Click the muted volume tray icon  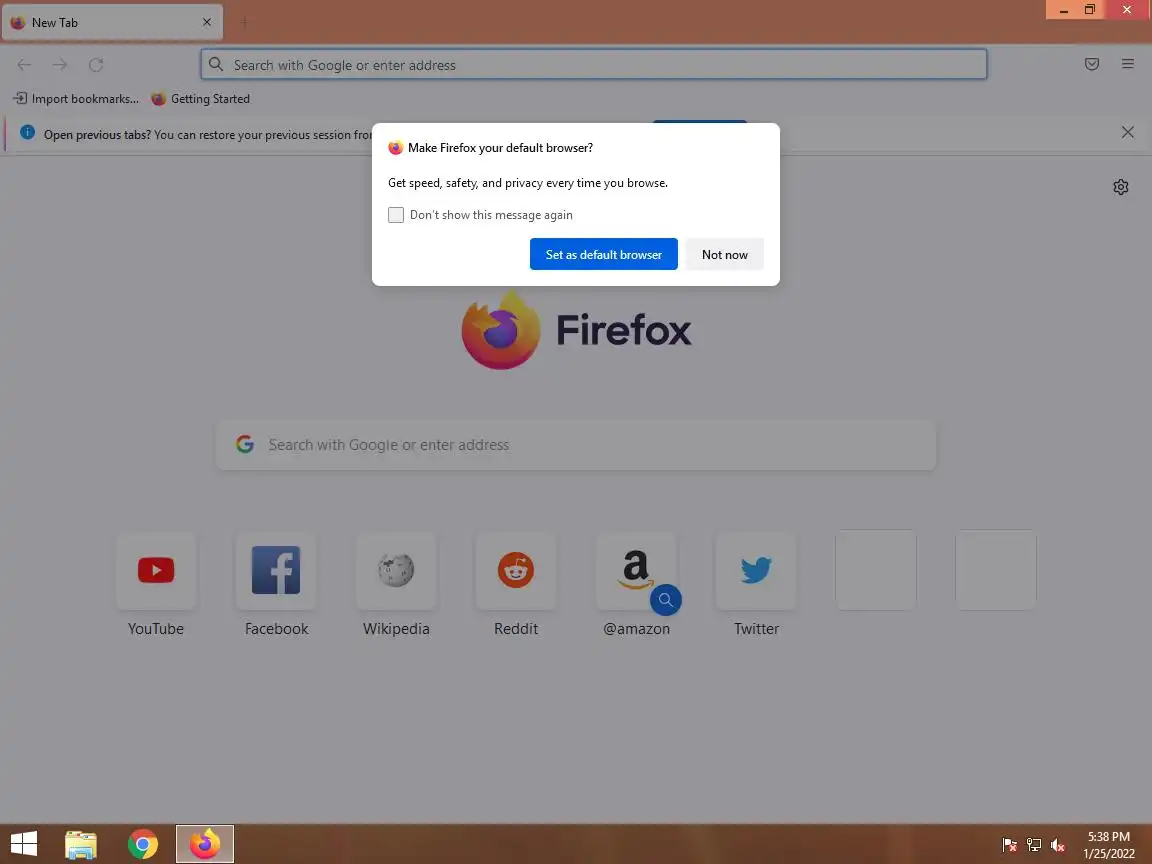(x=1057, y=845)
